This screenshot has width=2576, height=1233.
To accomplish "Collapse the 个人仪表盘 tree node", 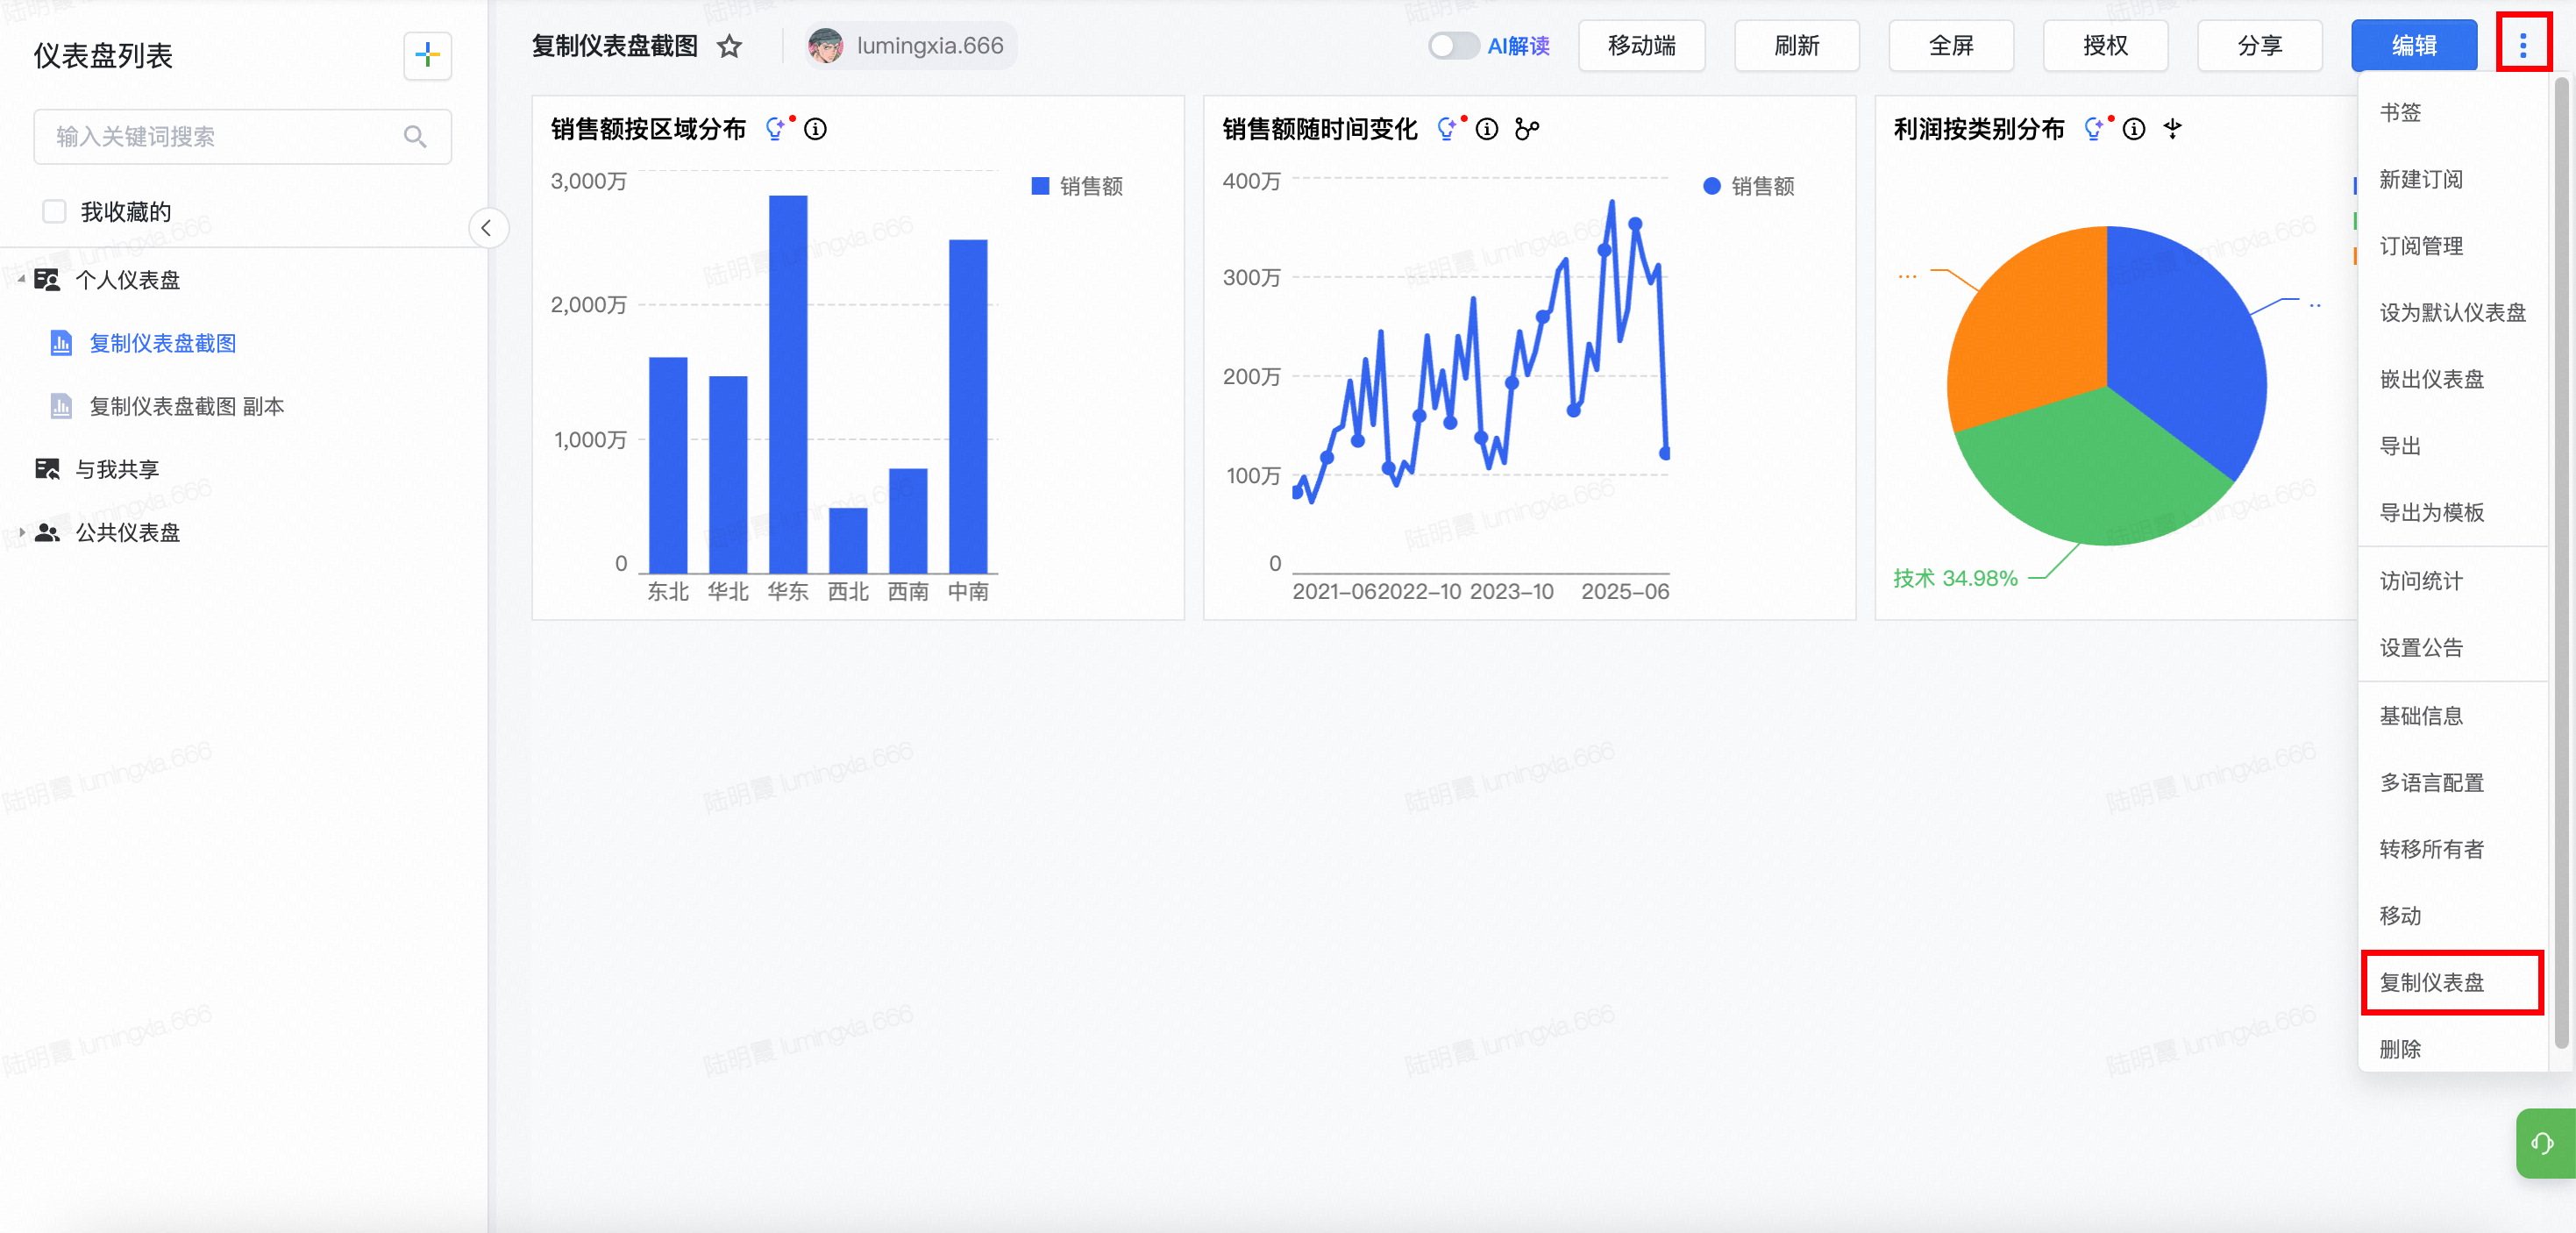I will click(21, 280).
